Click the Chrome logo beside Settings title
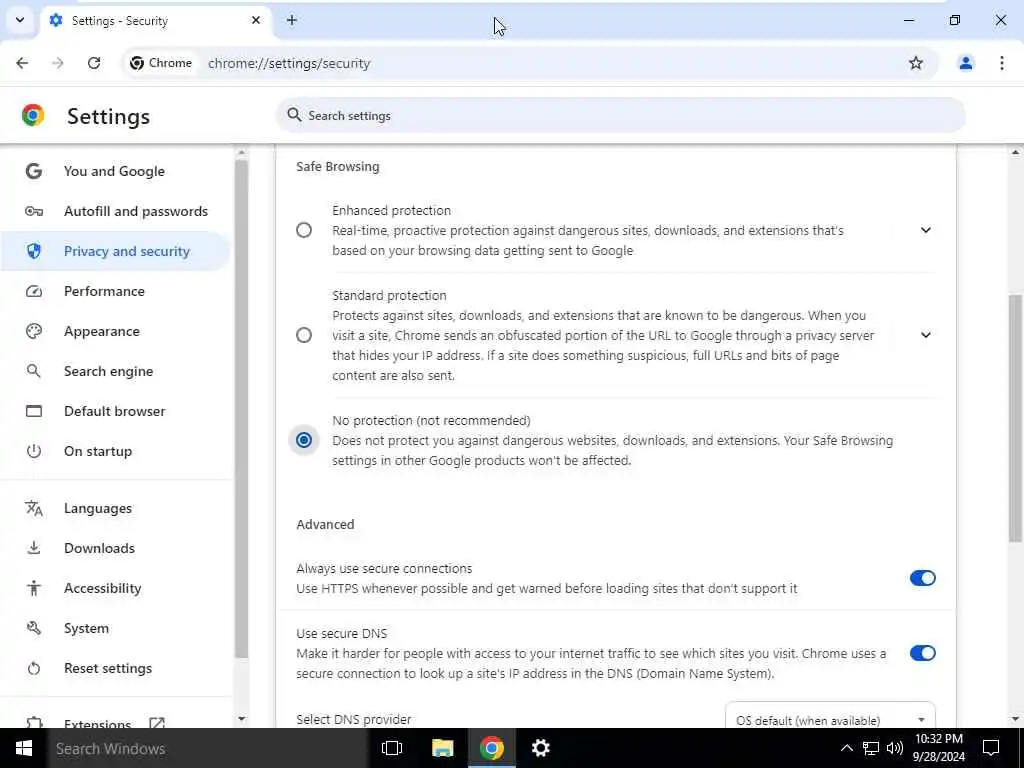This screenshot has height=768, width=1024. [x=33, y=116]
